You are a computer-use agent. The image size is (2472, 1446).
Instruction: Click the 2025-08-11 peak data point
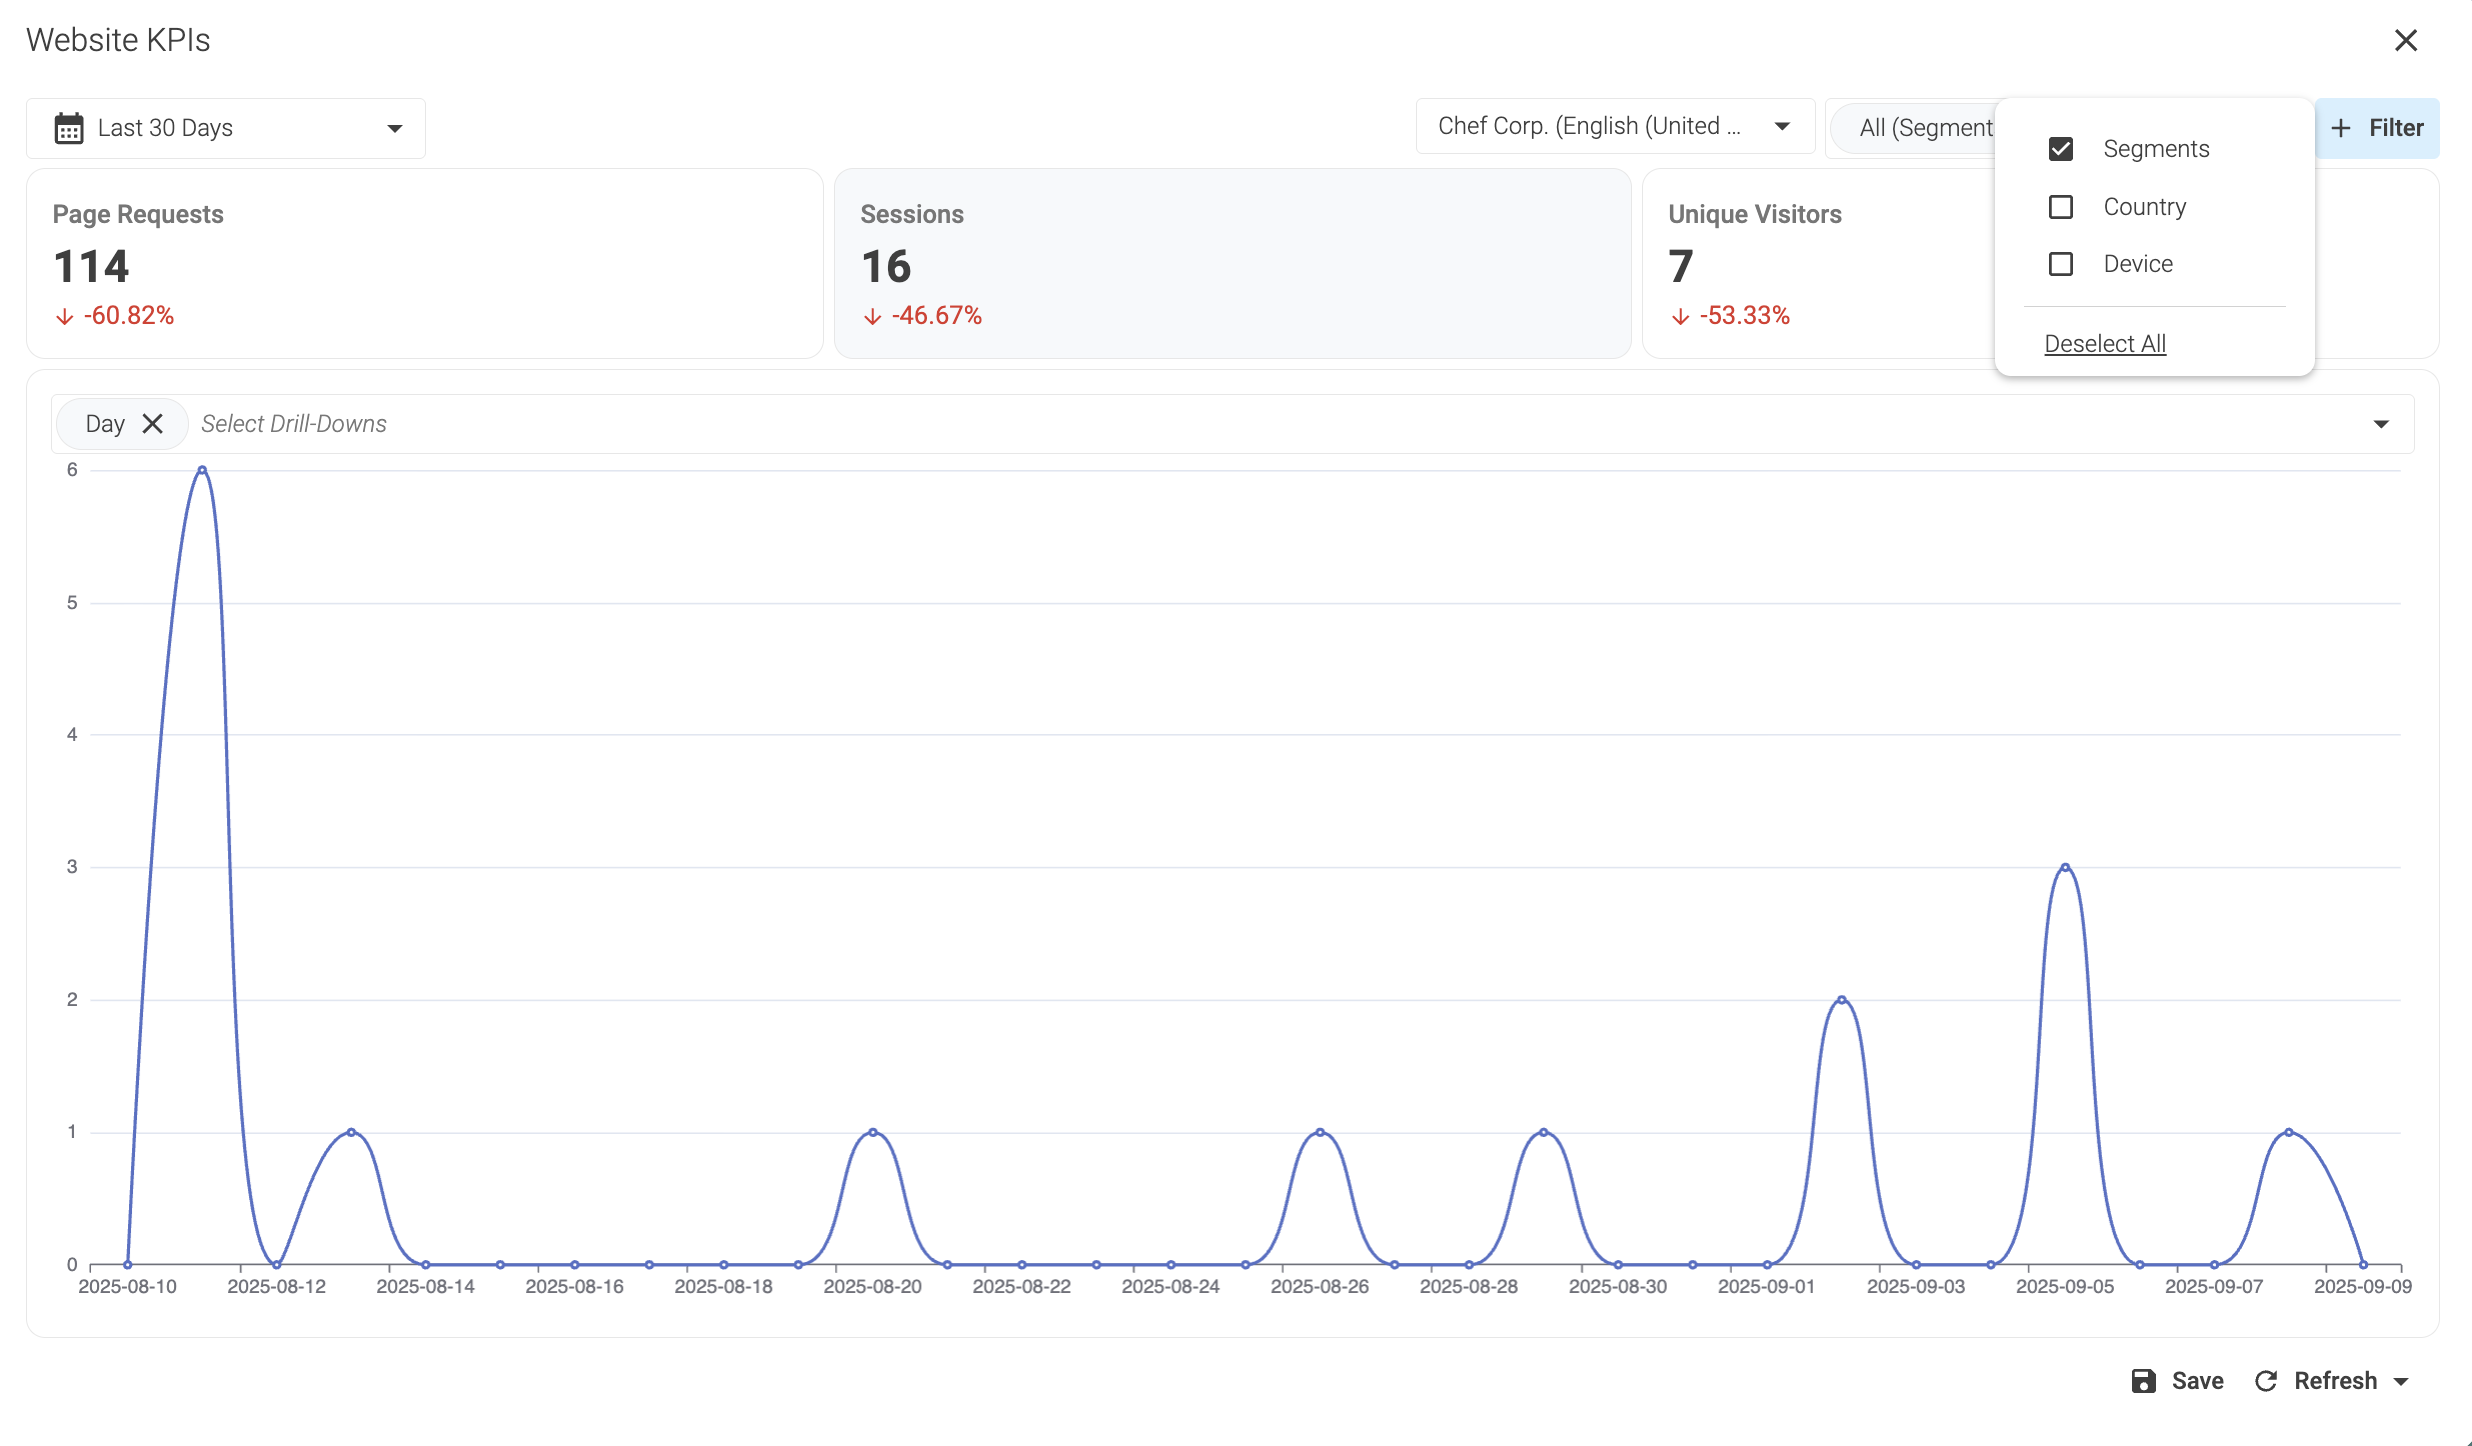coord(202,469)
